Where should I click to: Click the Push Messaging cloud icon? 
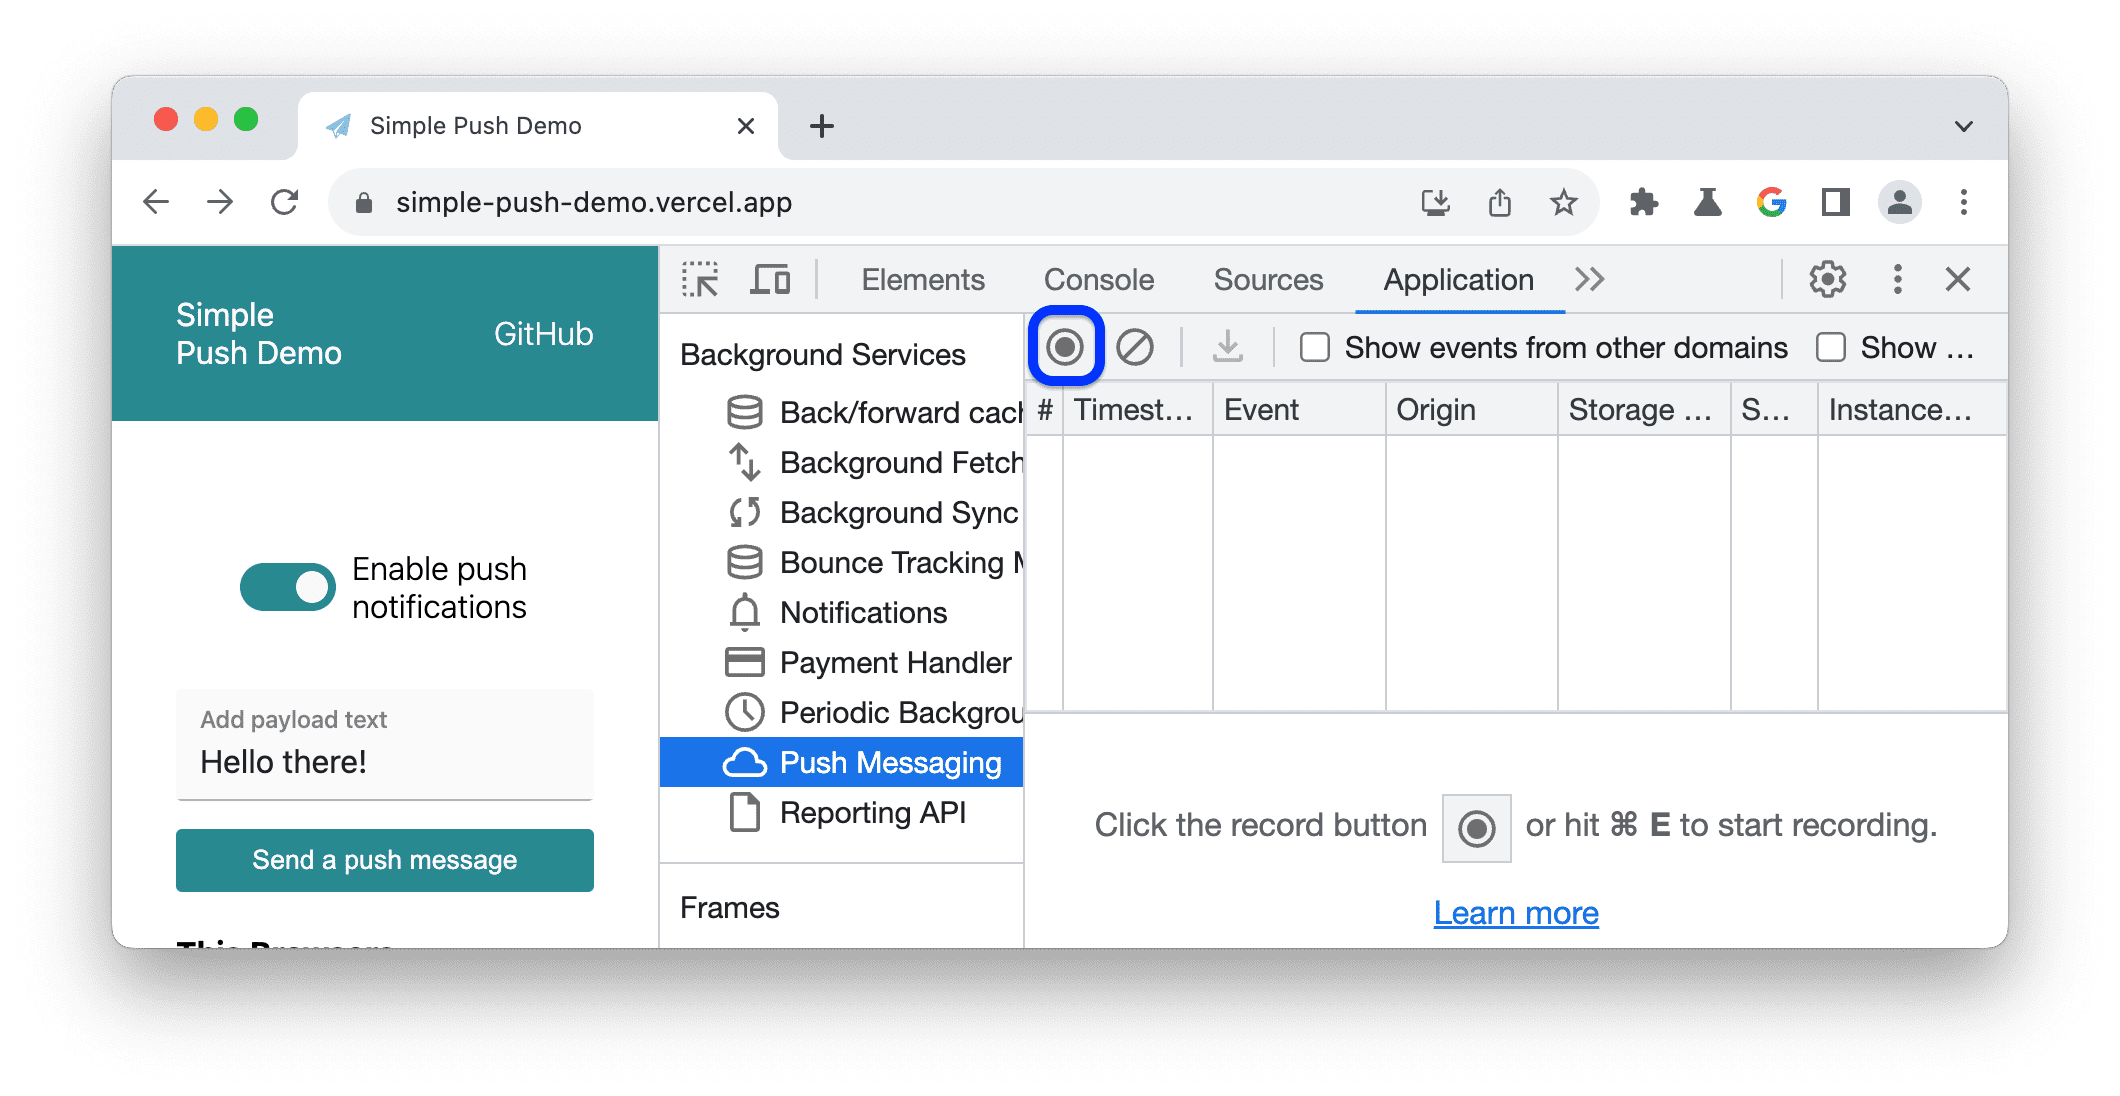[x=743, y=762]
